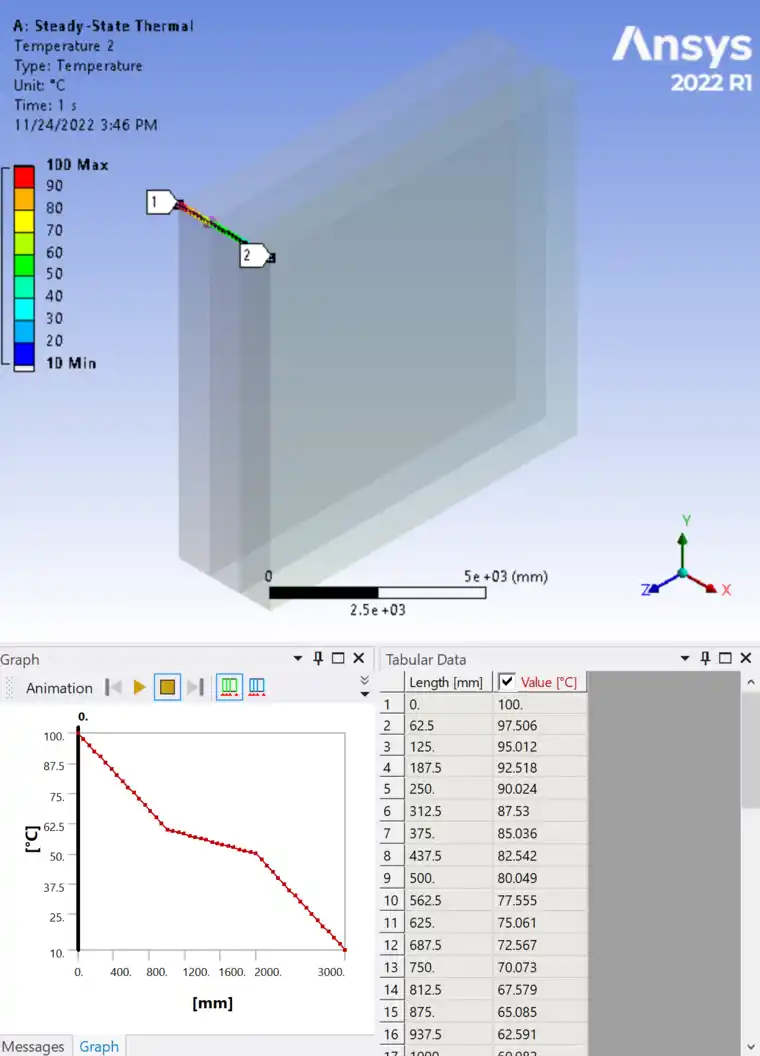Select path point label 1

[x=161, y=202]
